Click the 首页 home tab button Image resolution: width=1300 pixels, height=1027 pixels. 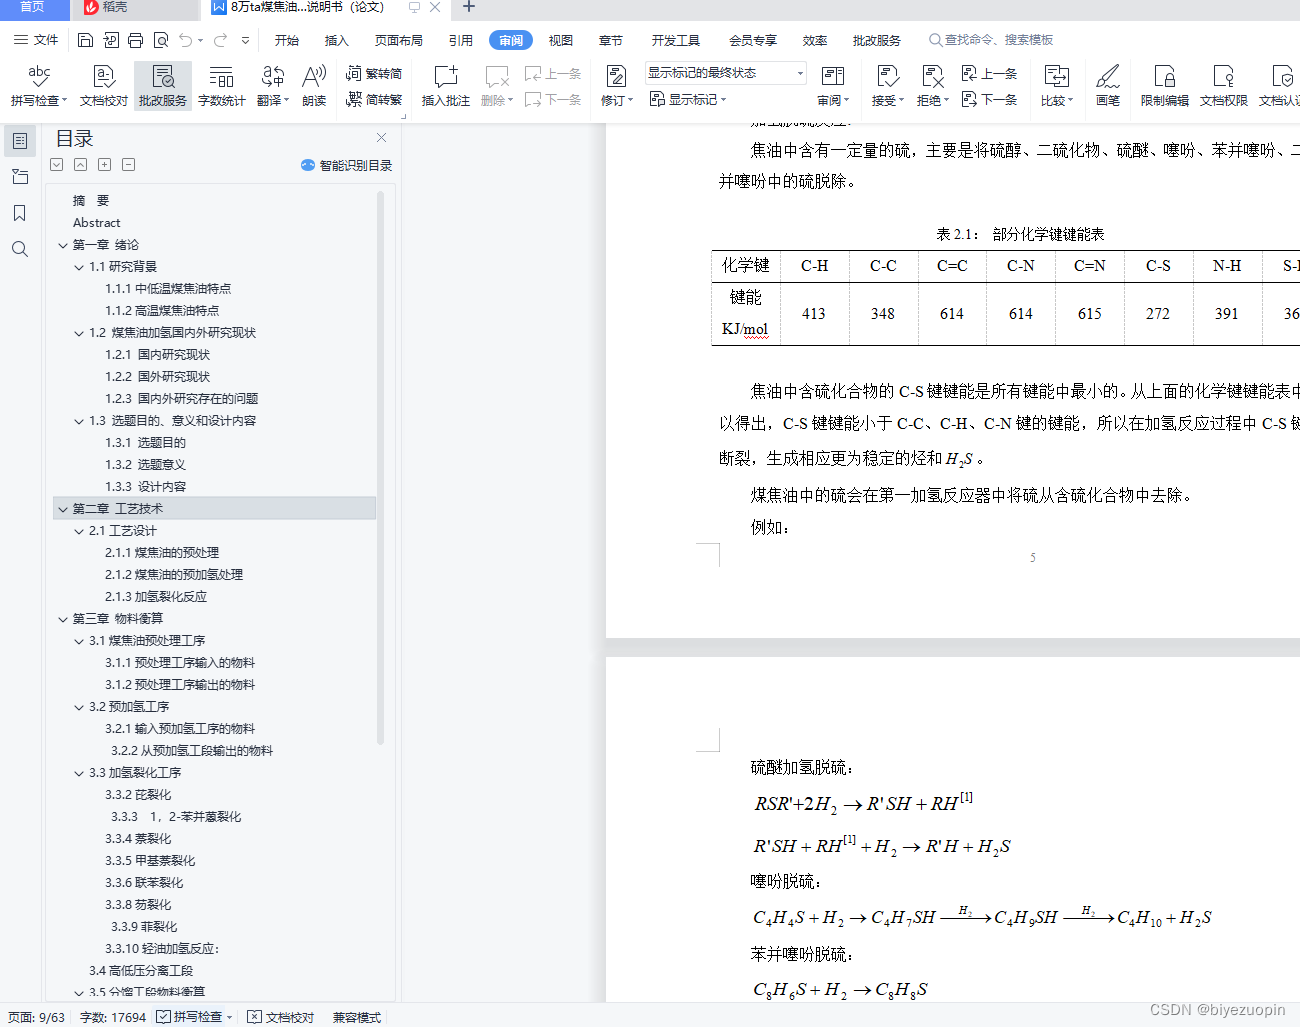33,8
